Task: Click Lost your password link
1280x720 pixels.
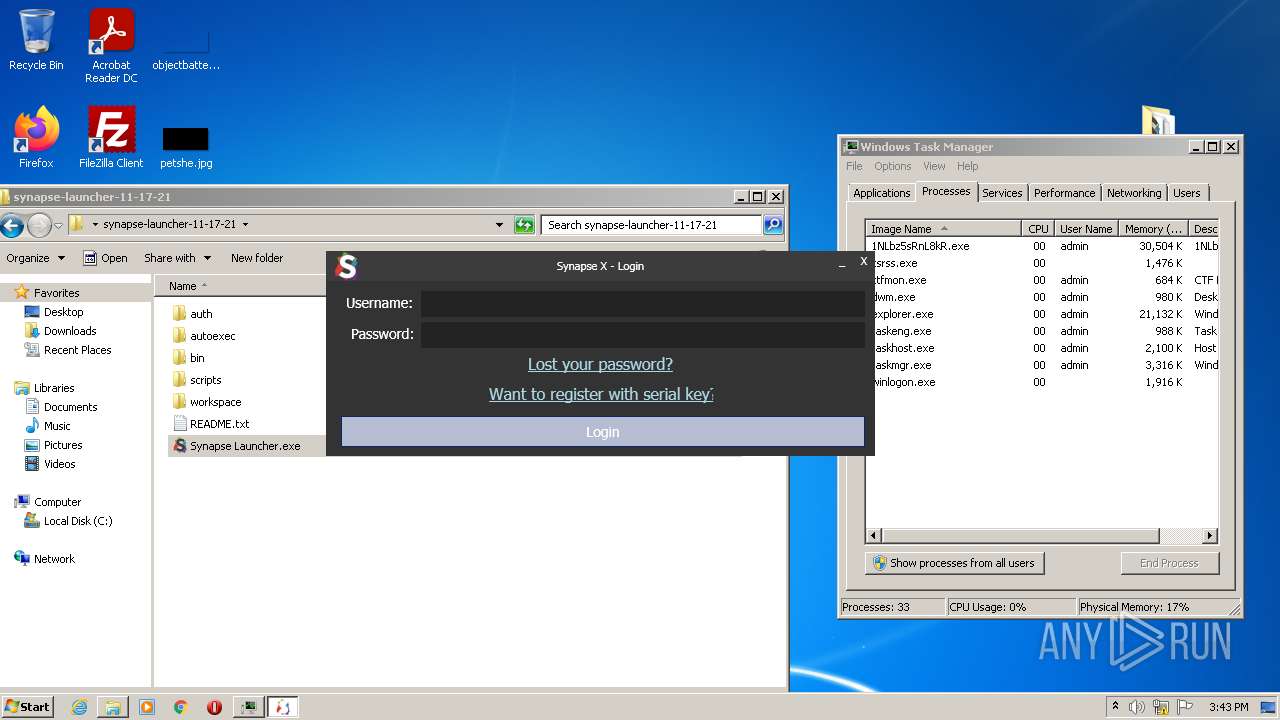Action: 600,364
